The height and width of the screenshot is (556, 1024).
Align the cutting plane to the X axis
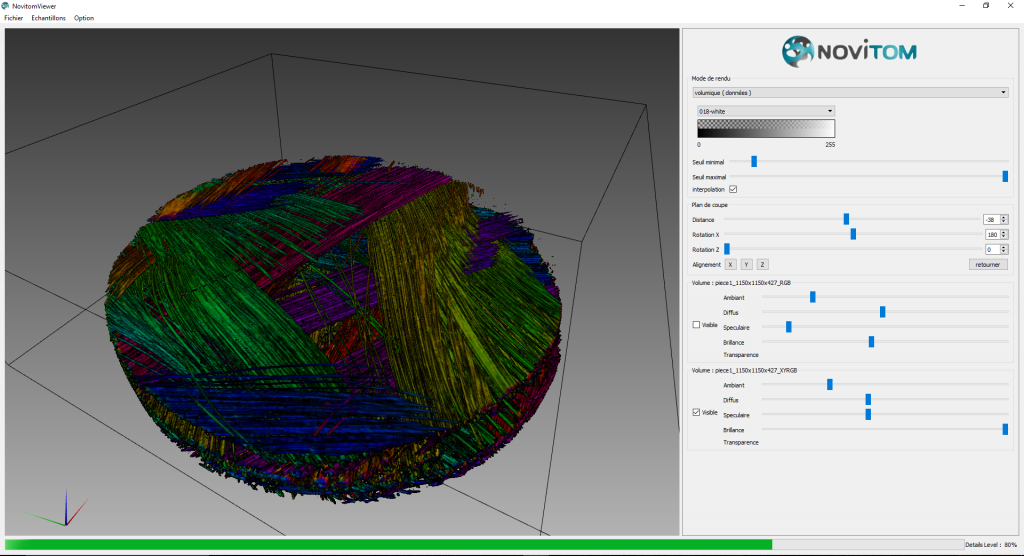[731, 264]
